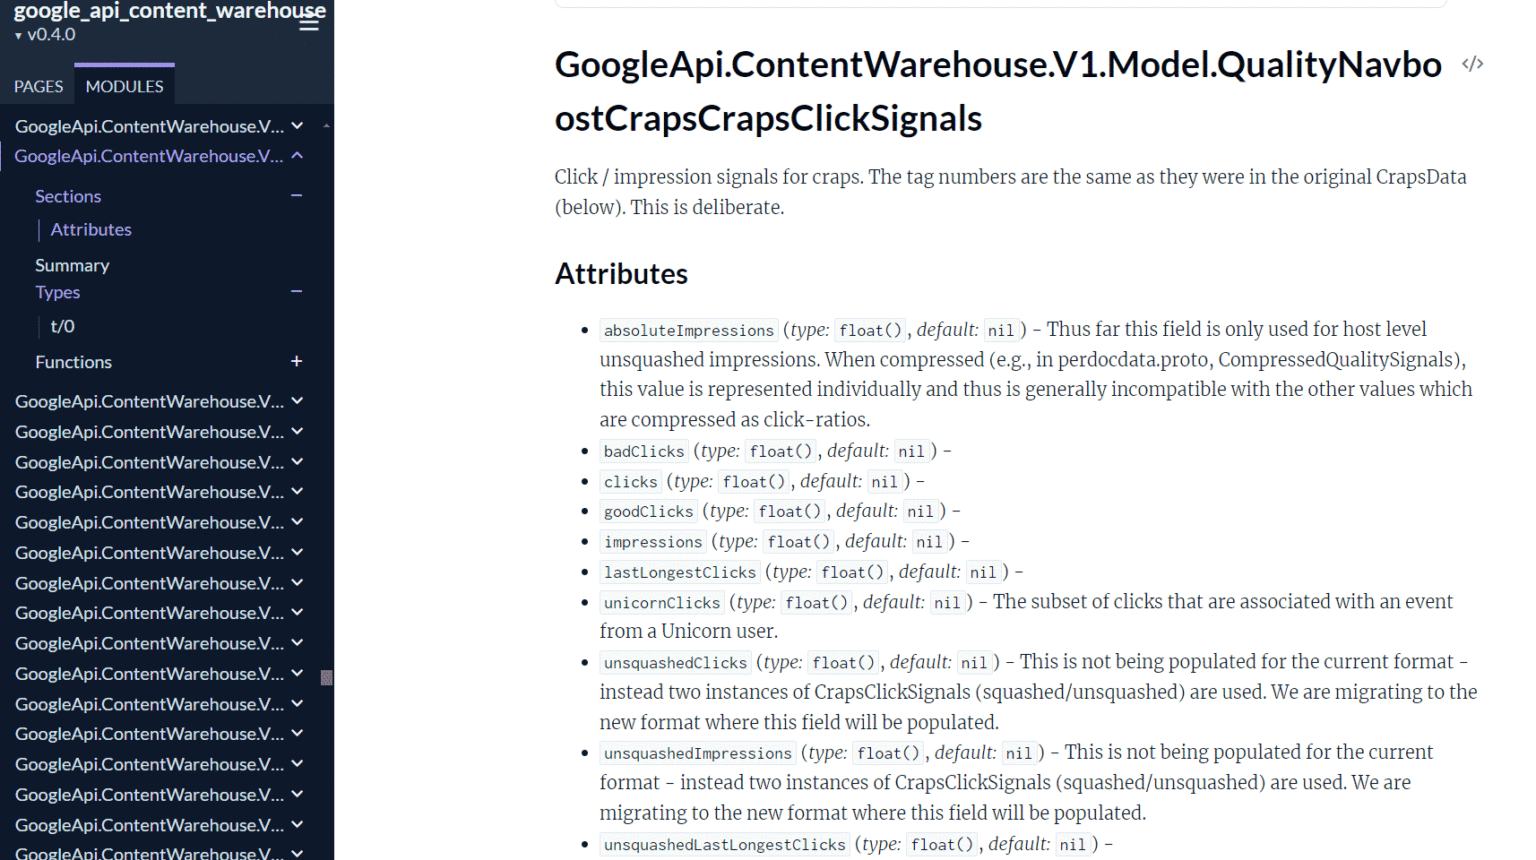Collapse the Sections group in sidebar
The width and height of the screenshot is (1536, 860).
(x=296, y=196)
